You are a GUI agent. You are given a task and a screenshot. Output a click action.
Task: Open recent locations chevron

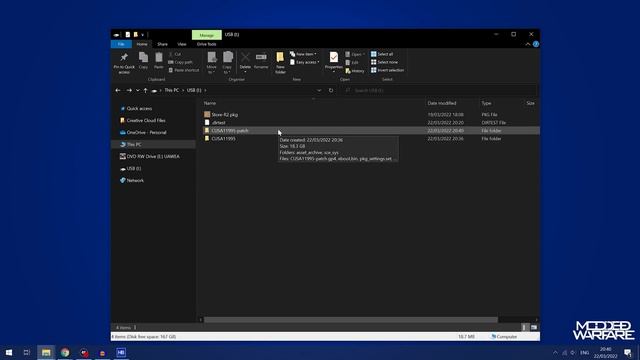point(138,90)
